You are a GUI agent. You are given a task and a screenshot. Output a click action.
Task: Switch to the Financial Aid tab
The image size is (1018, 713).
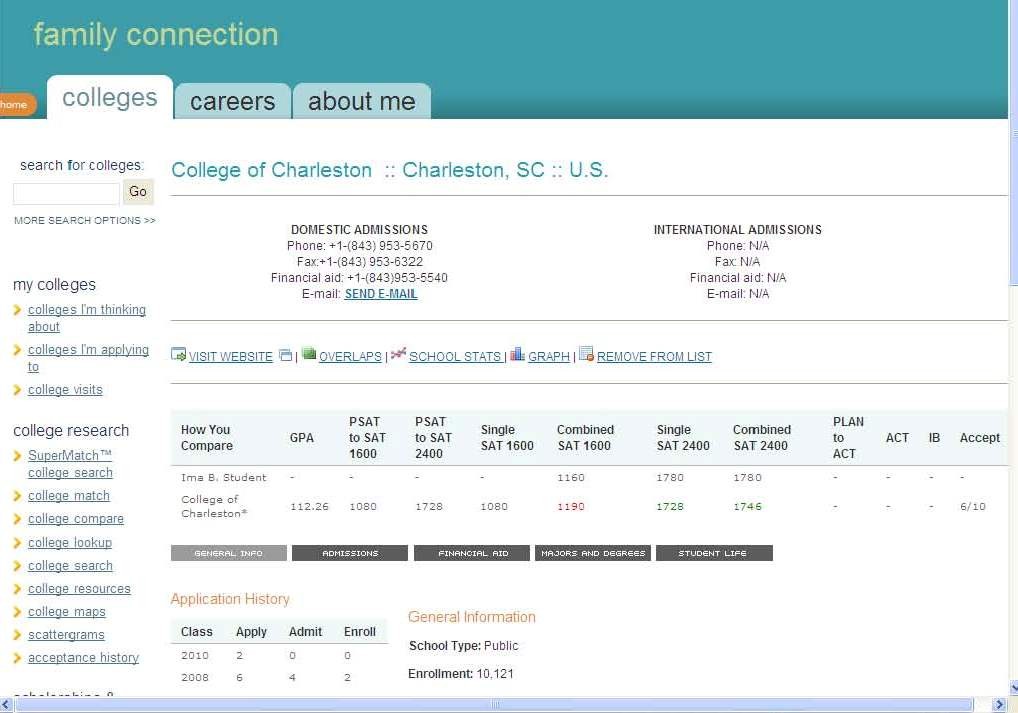472,553
